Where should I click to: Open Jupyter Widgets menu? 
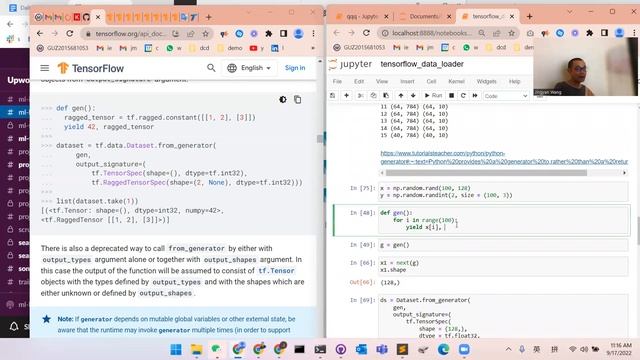(x=487, y=81)
